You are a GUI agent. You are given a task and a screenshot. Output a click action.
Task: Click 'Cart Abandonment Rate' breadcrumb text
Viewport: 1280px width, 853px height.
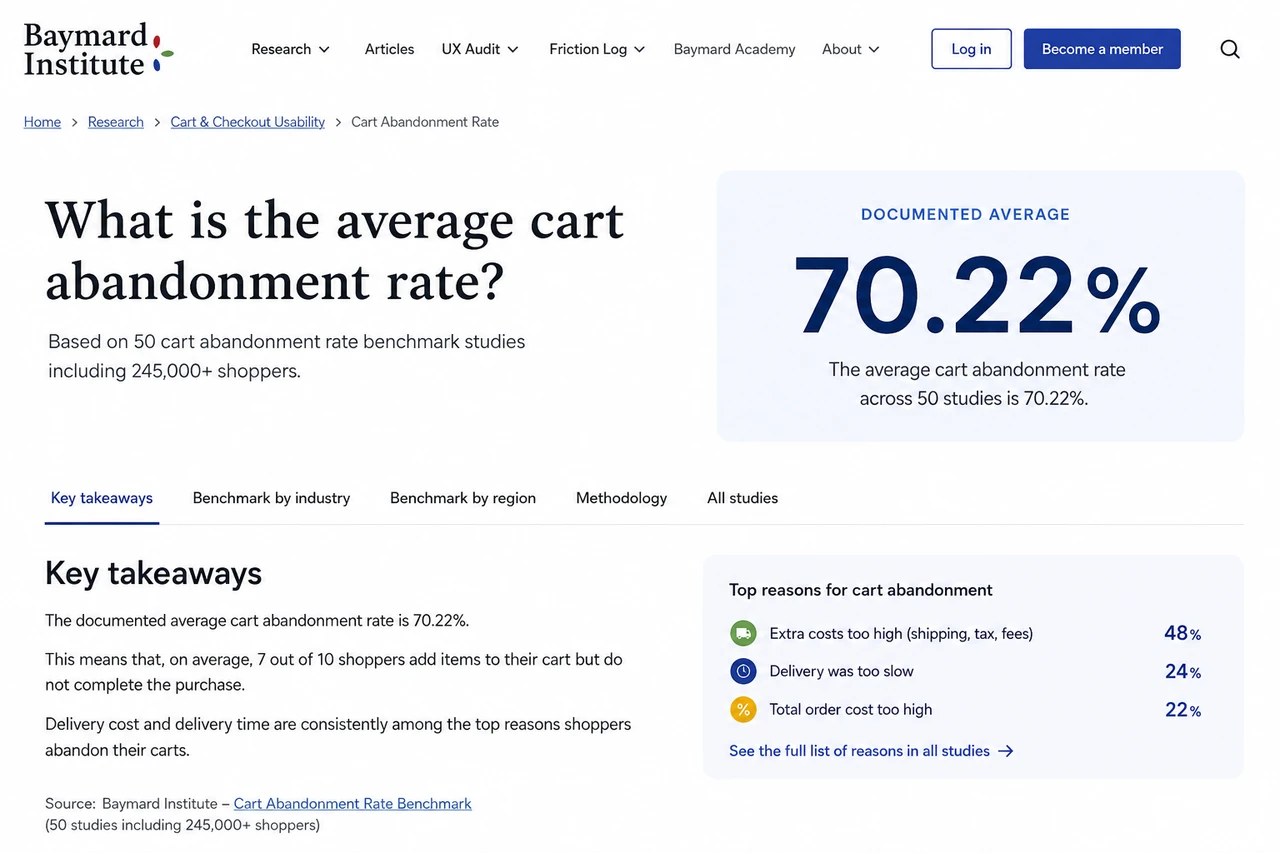425,122
